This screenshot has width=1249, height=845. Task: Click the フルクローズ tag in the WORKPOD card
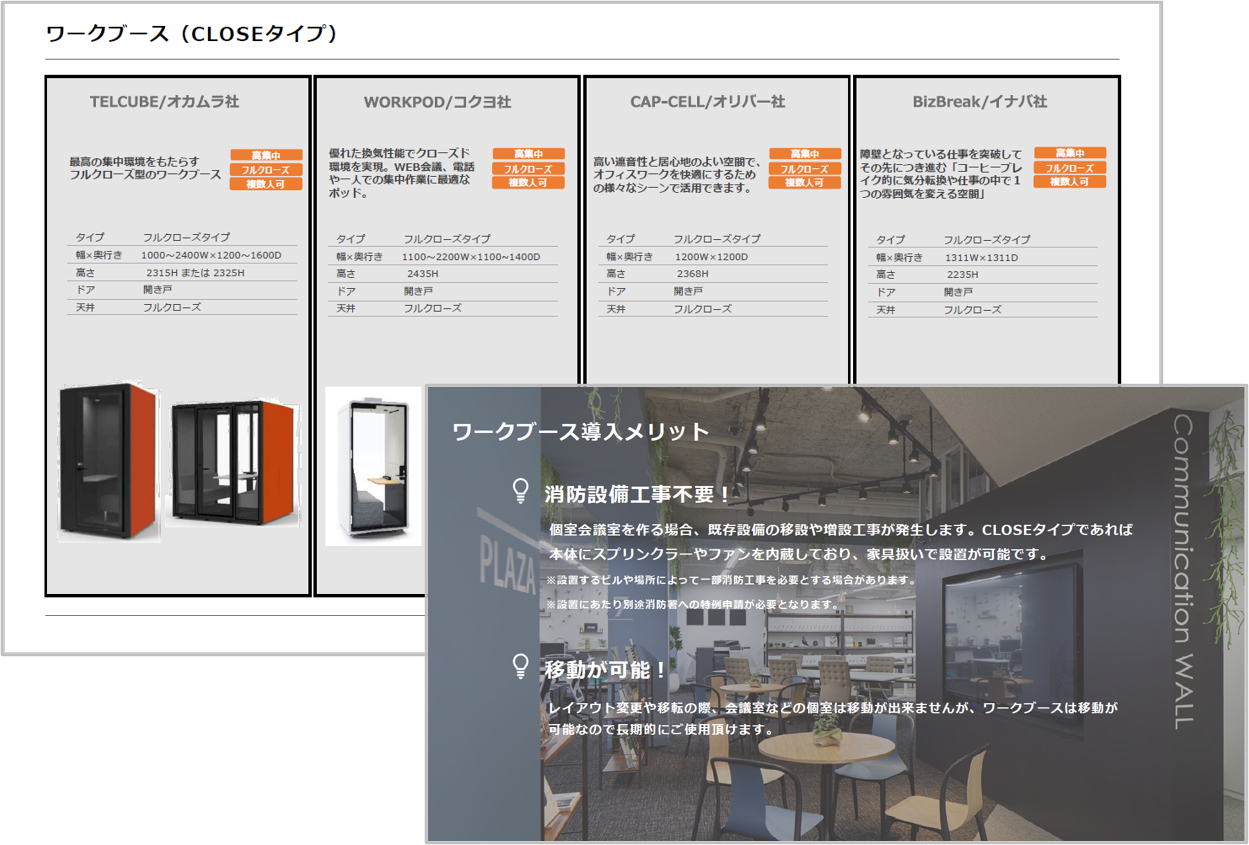(528, 169)
